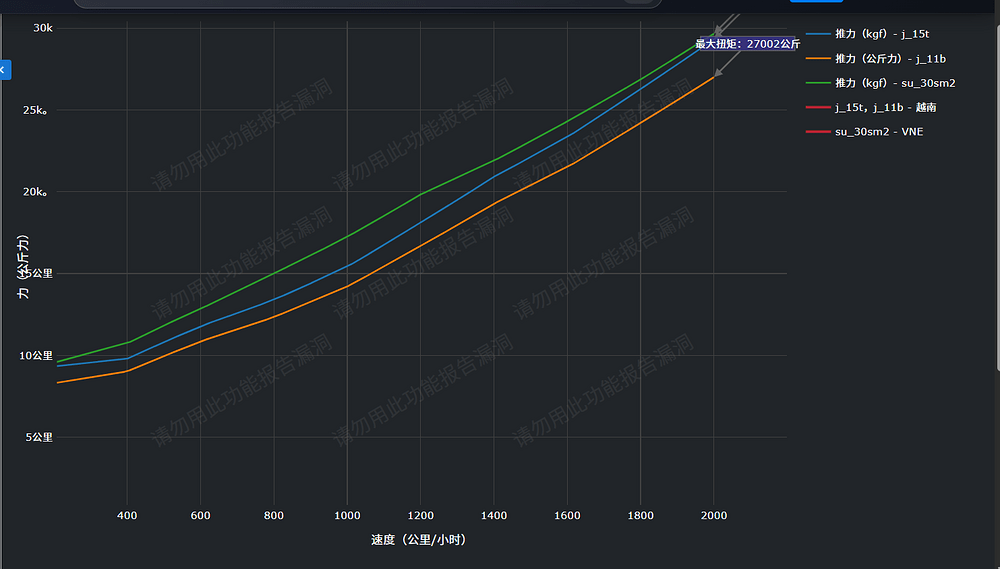Toggle the su_30sm2 - VNE legend entry
The image size is (1000, 569).
879,131
